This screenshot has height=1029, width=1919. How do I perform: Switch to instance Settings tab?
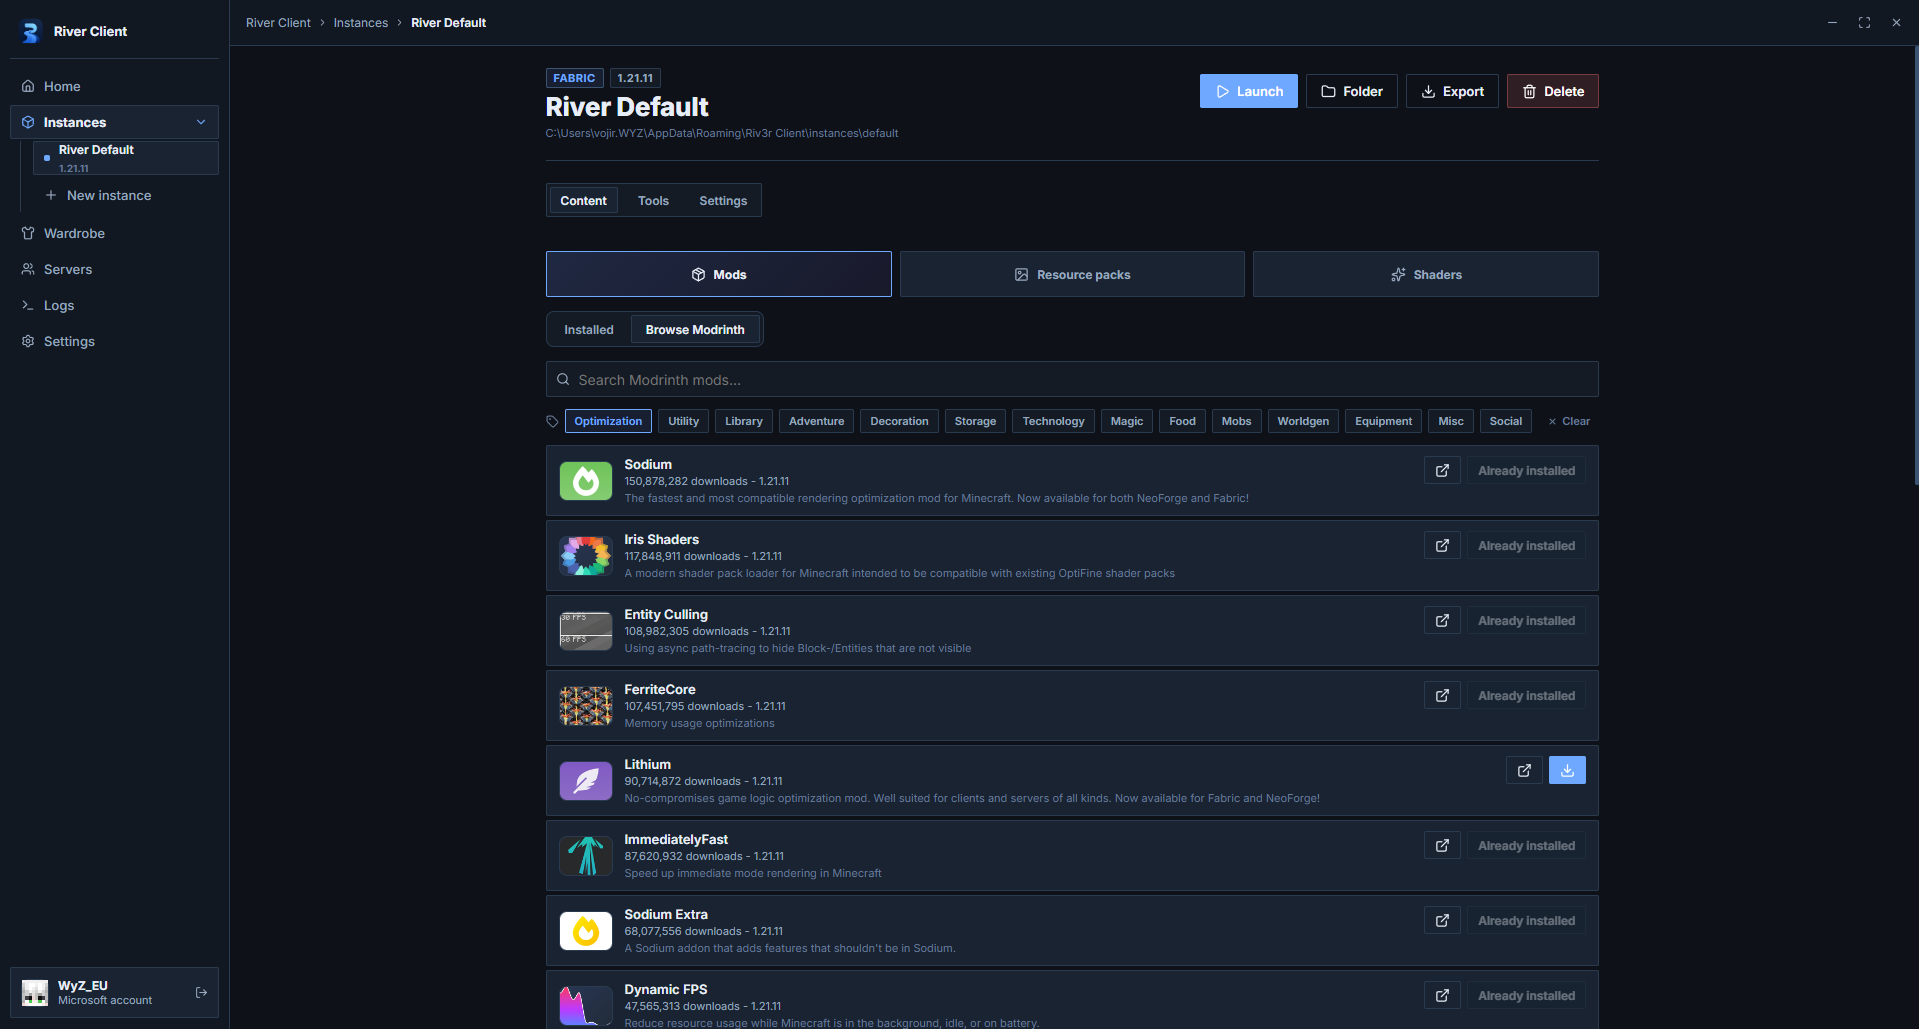tap(723, 200)
